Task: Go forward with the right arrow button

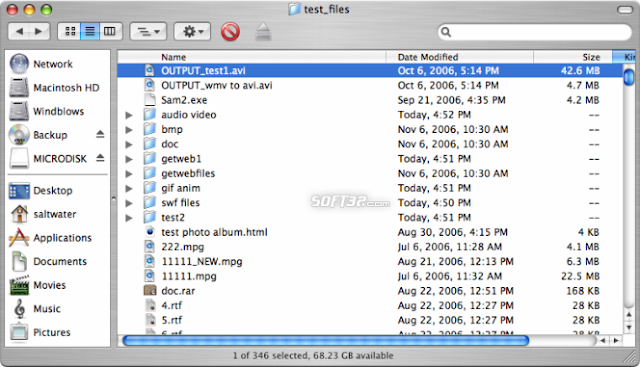Action: (x=39, y=31)
